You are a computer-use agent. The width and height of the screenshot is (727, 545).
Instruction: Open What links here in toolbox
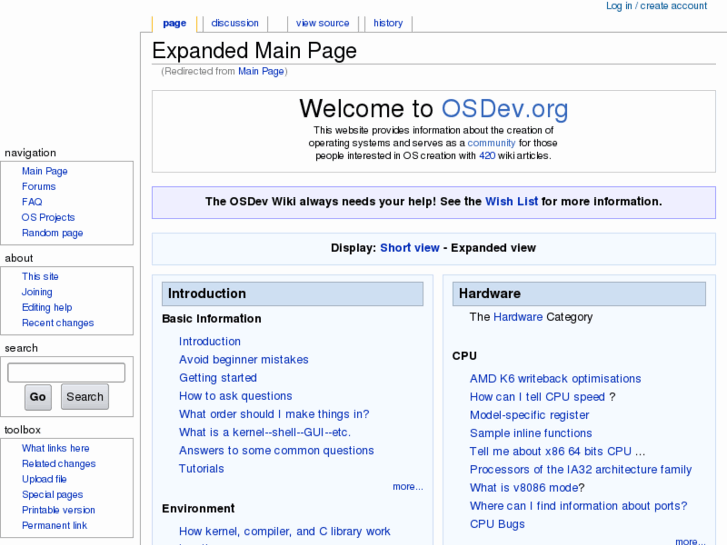click(x=55, y=448)
